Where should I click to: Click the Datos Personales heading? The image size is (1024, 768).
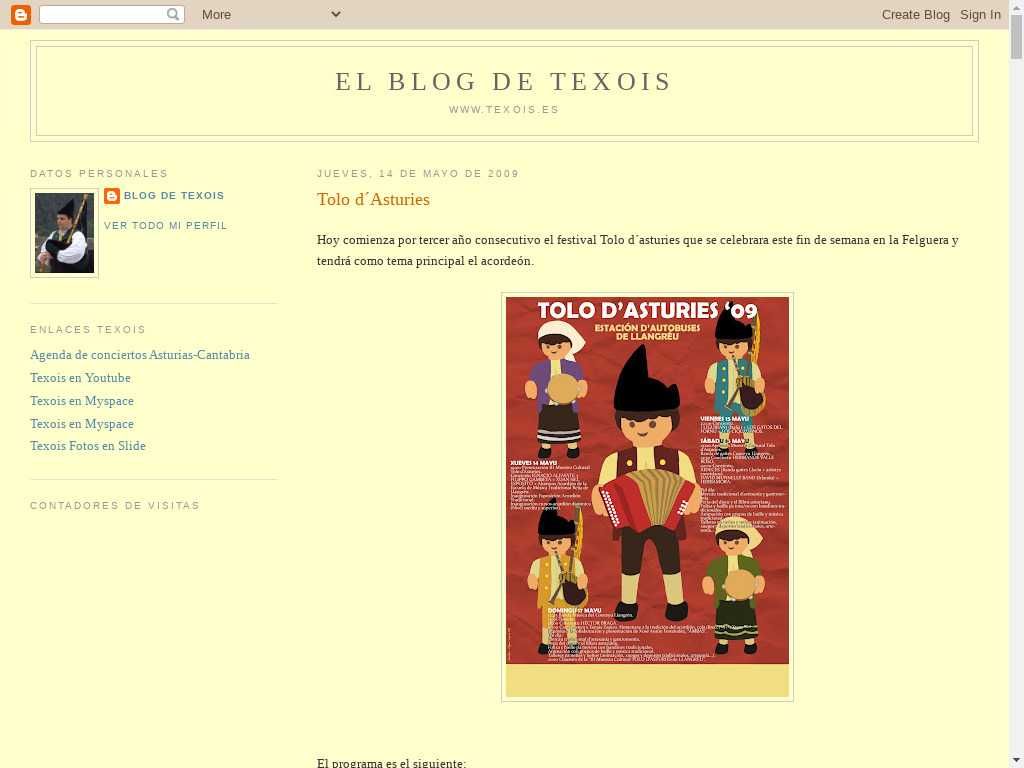99,173
